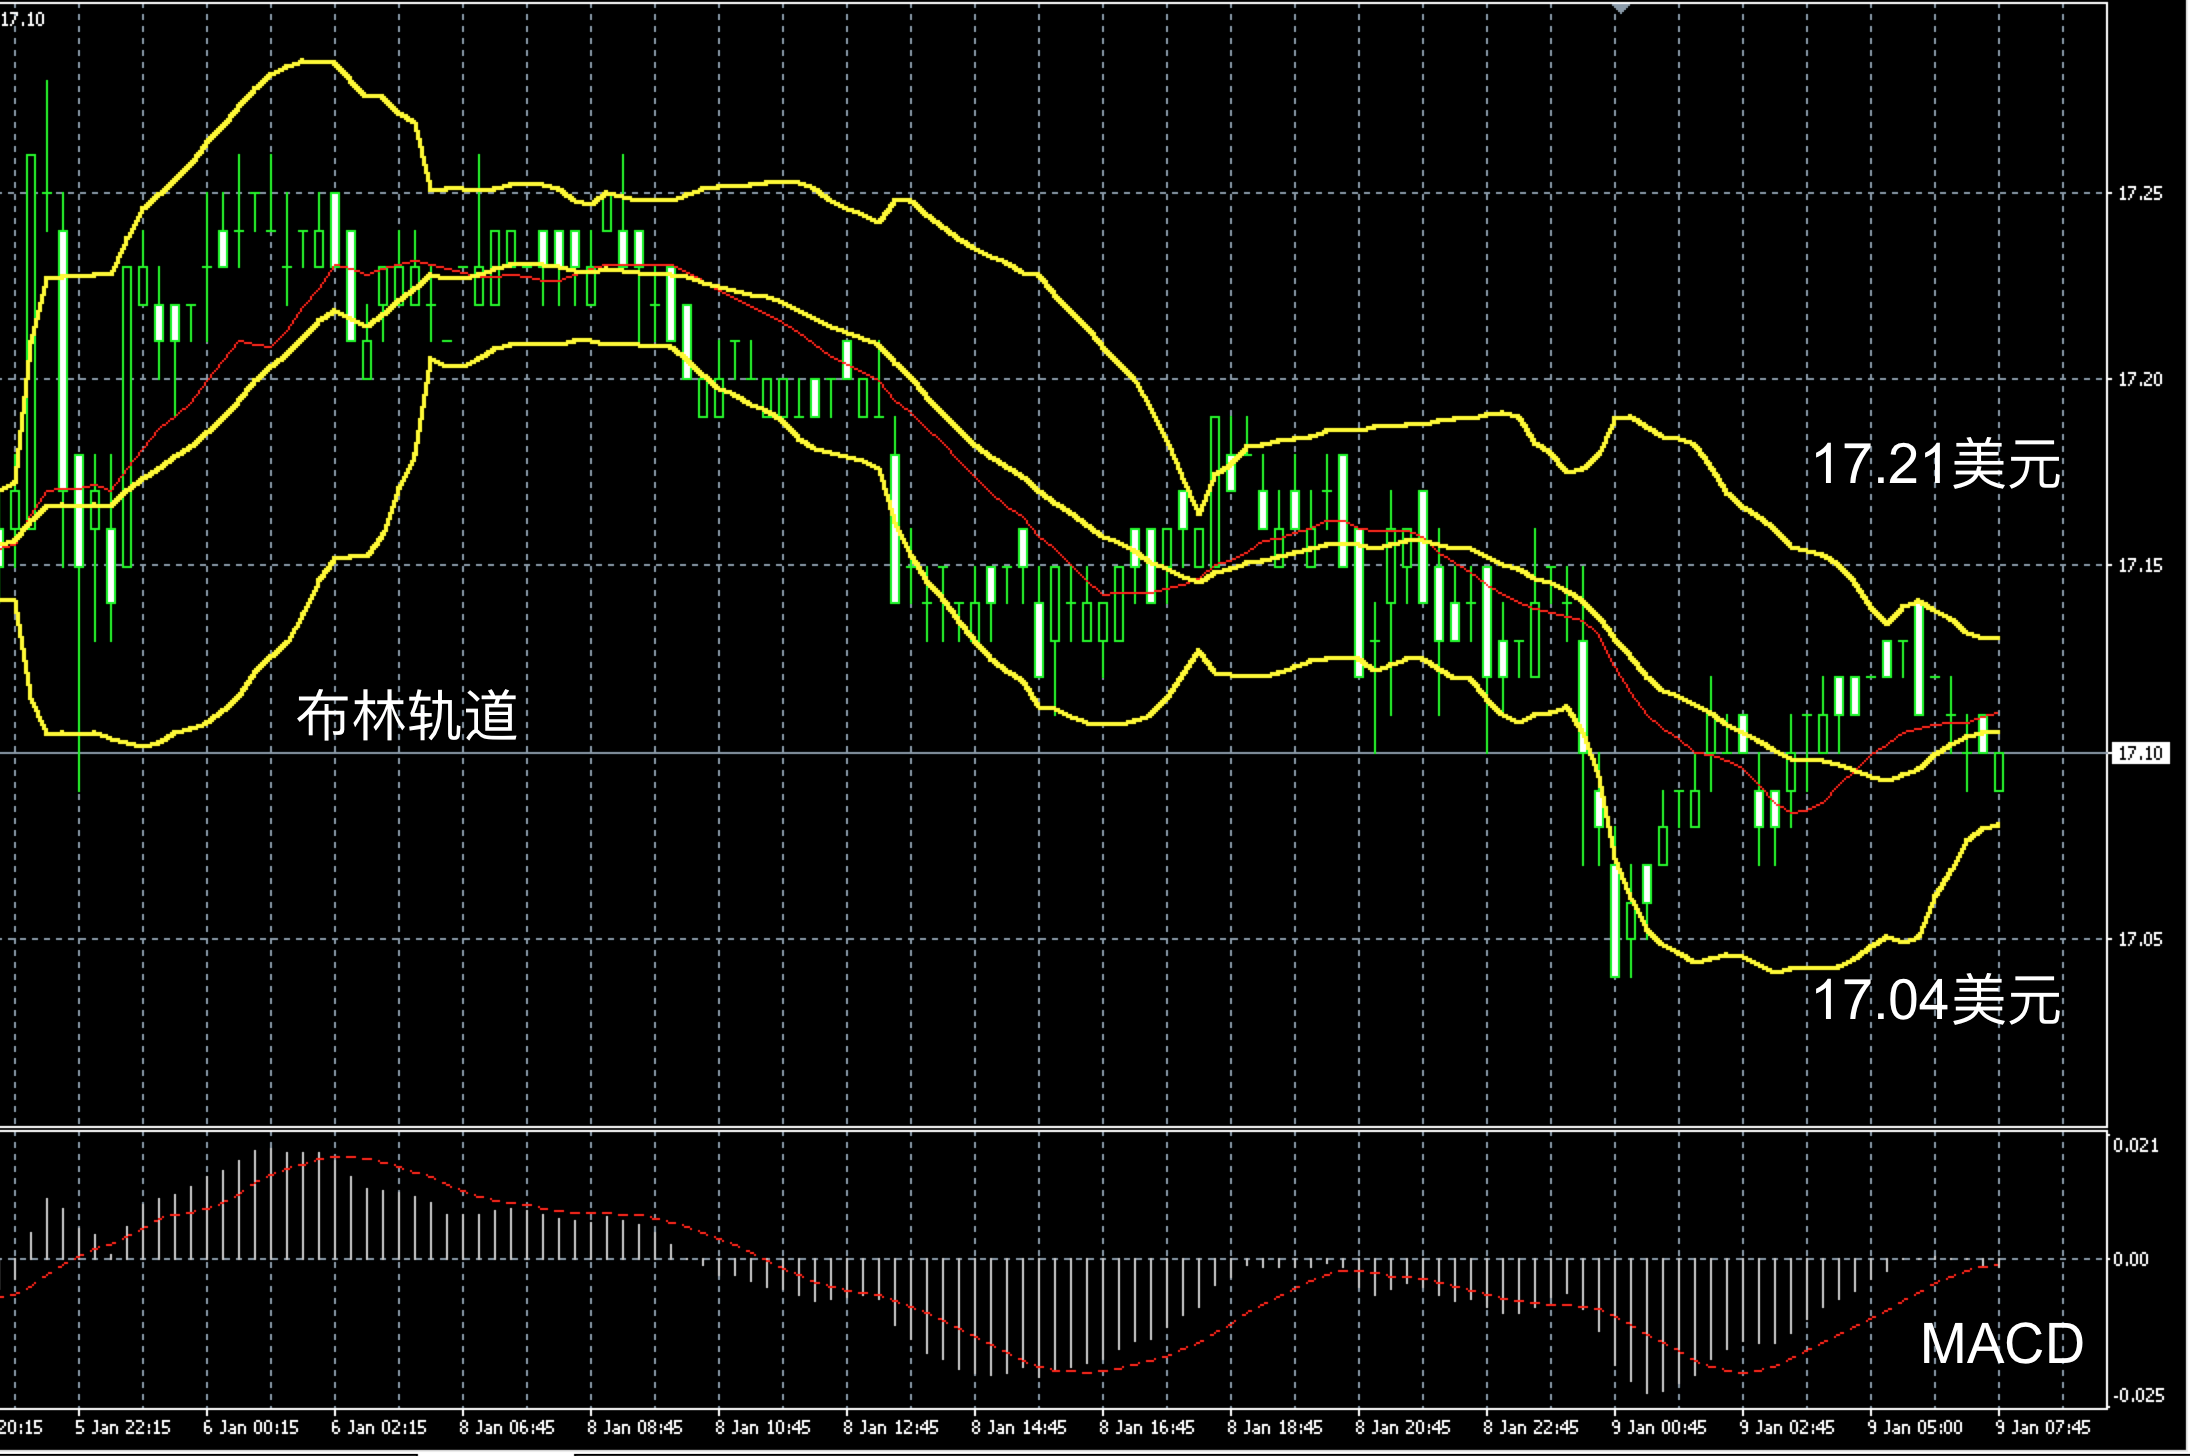Click the 9 Jan 00:45 time label
2190x1456 pixels.
coord(1658,1427)
